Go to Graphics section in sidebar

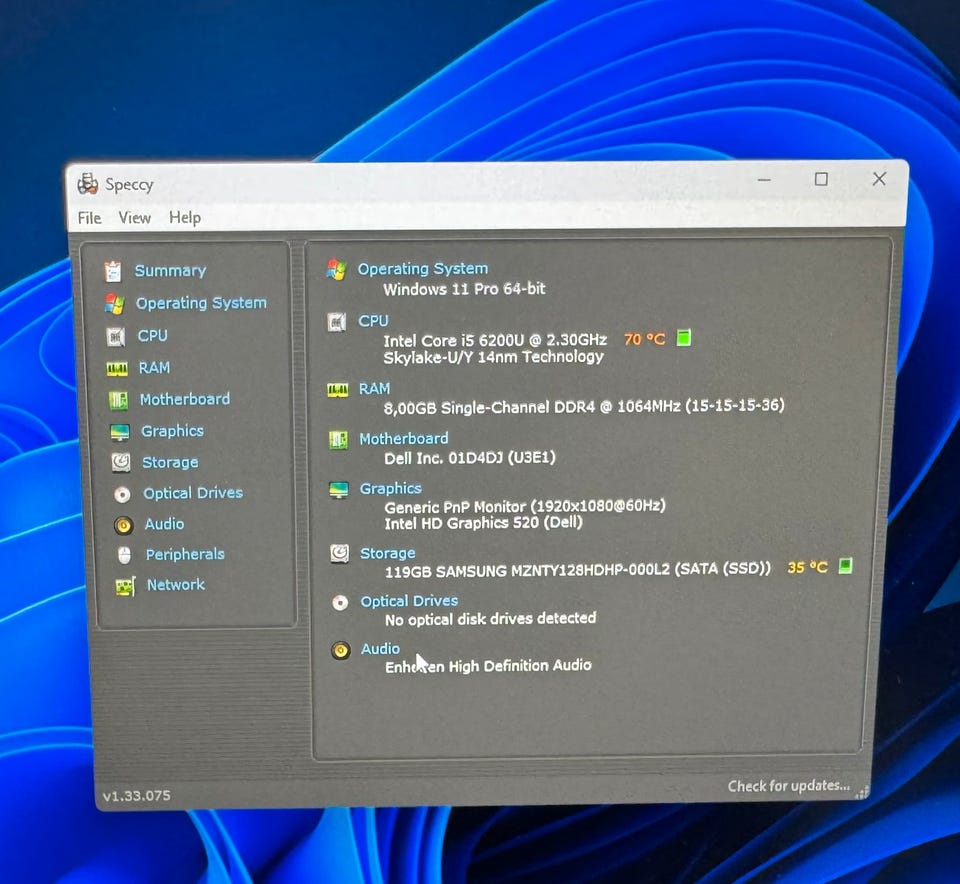click(172, 431)
